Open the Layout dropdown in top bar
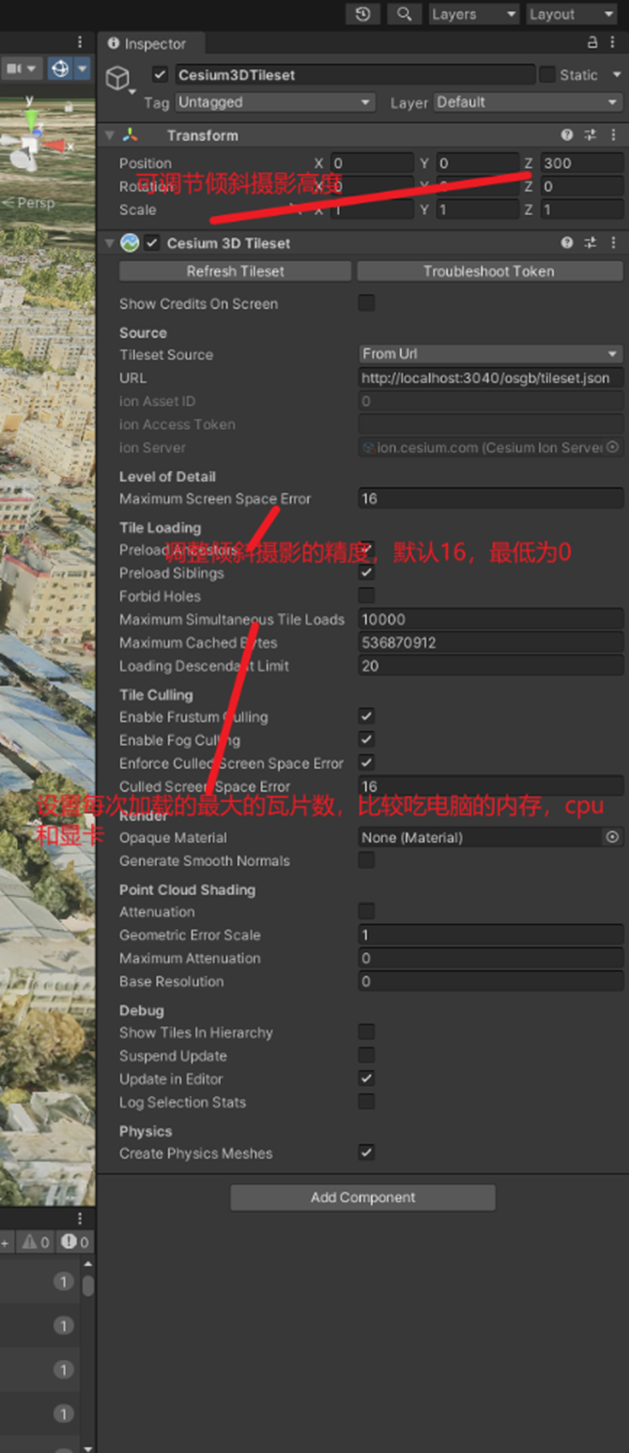Viewport: 629px width, 1453px height. pos(571,14)
